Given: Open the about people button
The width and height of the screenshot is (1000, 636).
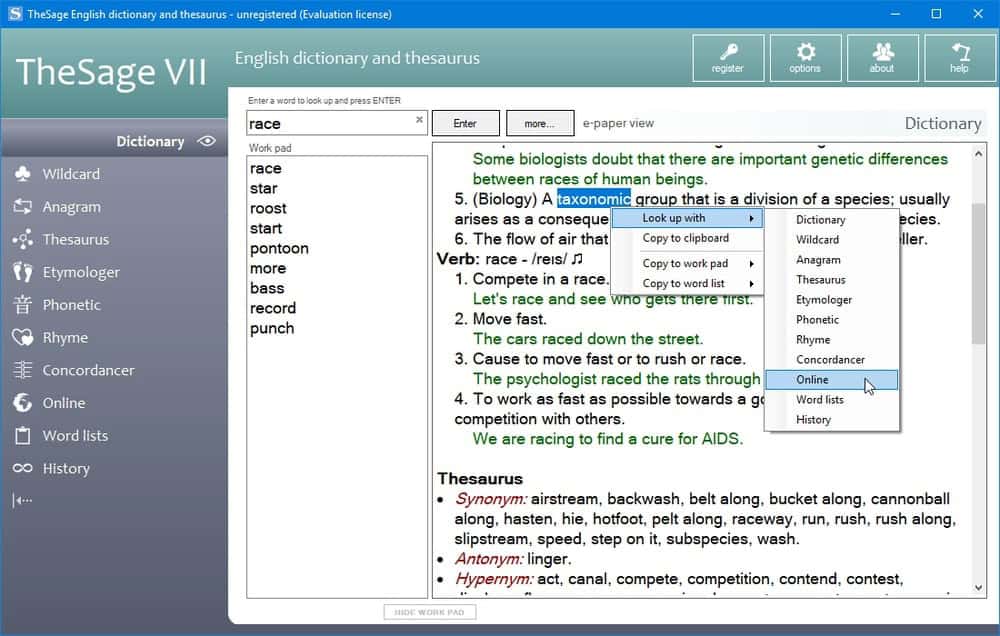Looking at the screenshot, I should (883, 58).
